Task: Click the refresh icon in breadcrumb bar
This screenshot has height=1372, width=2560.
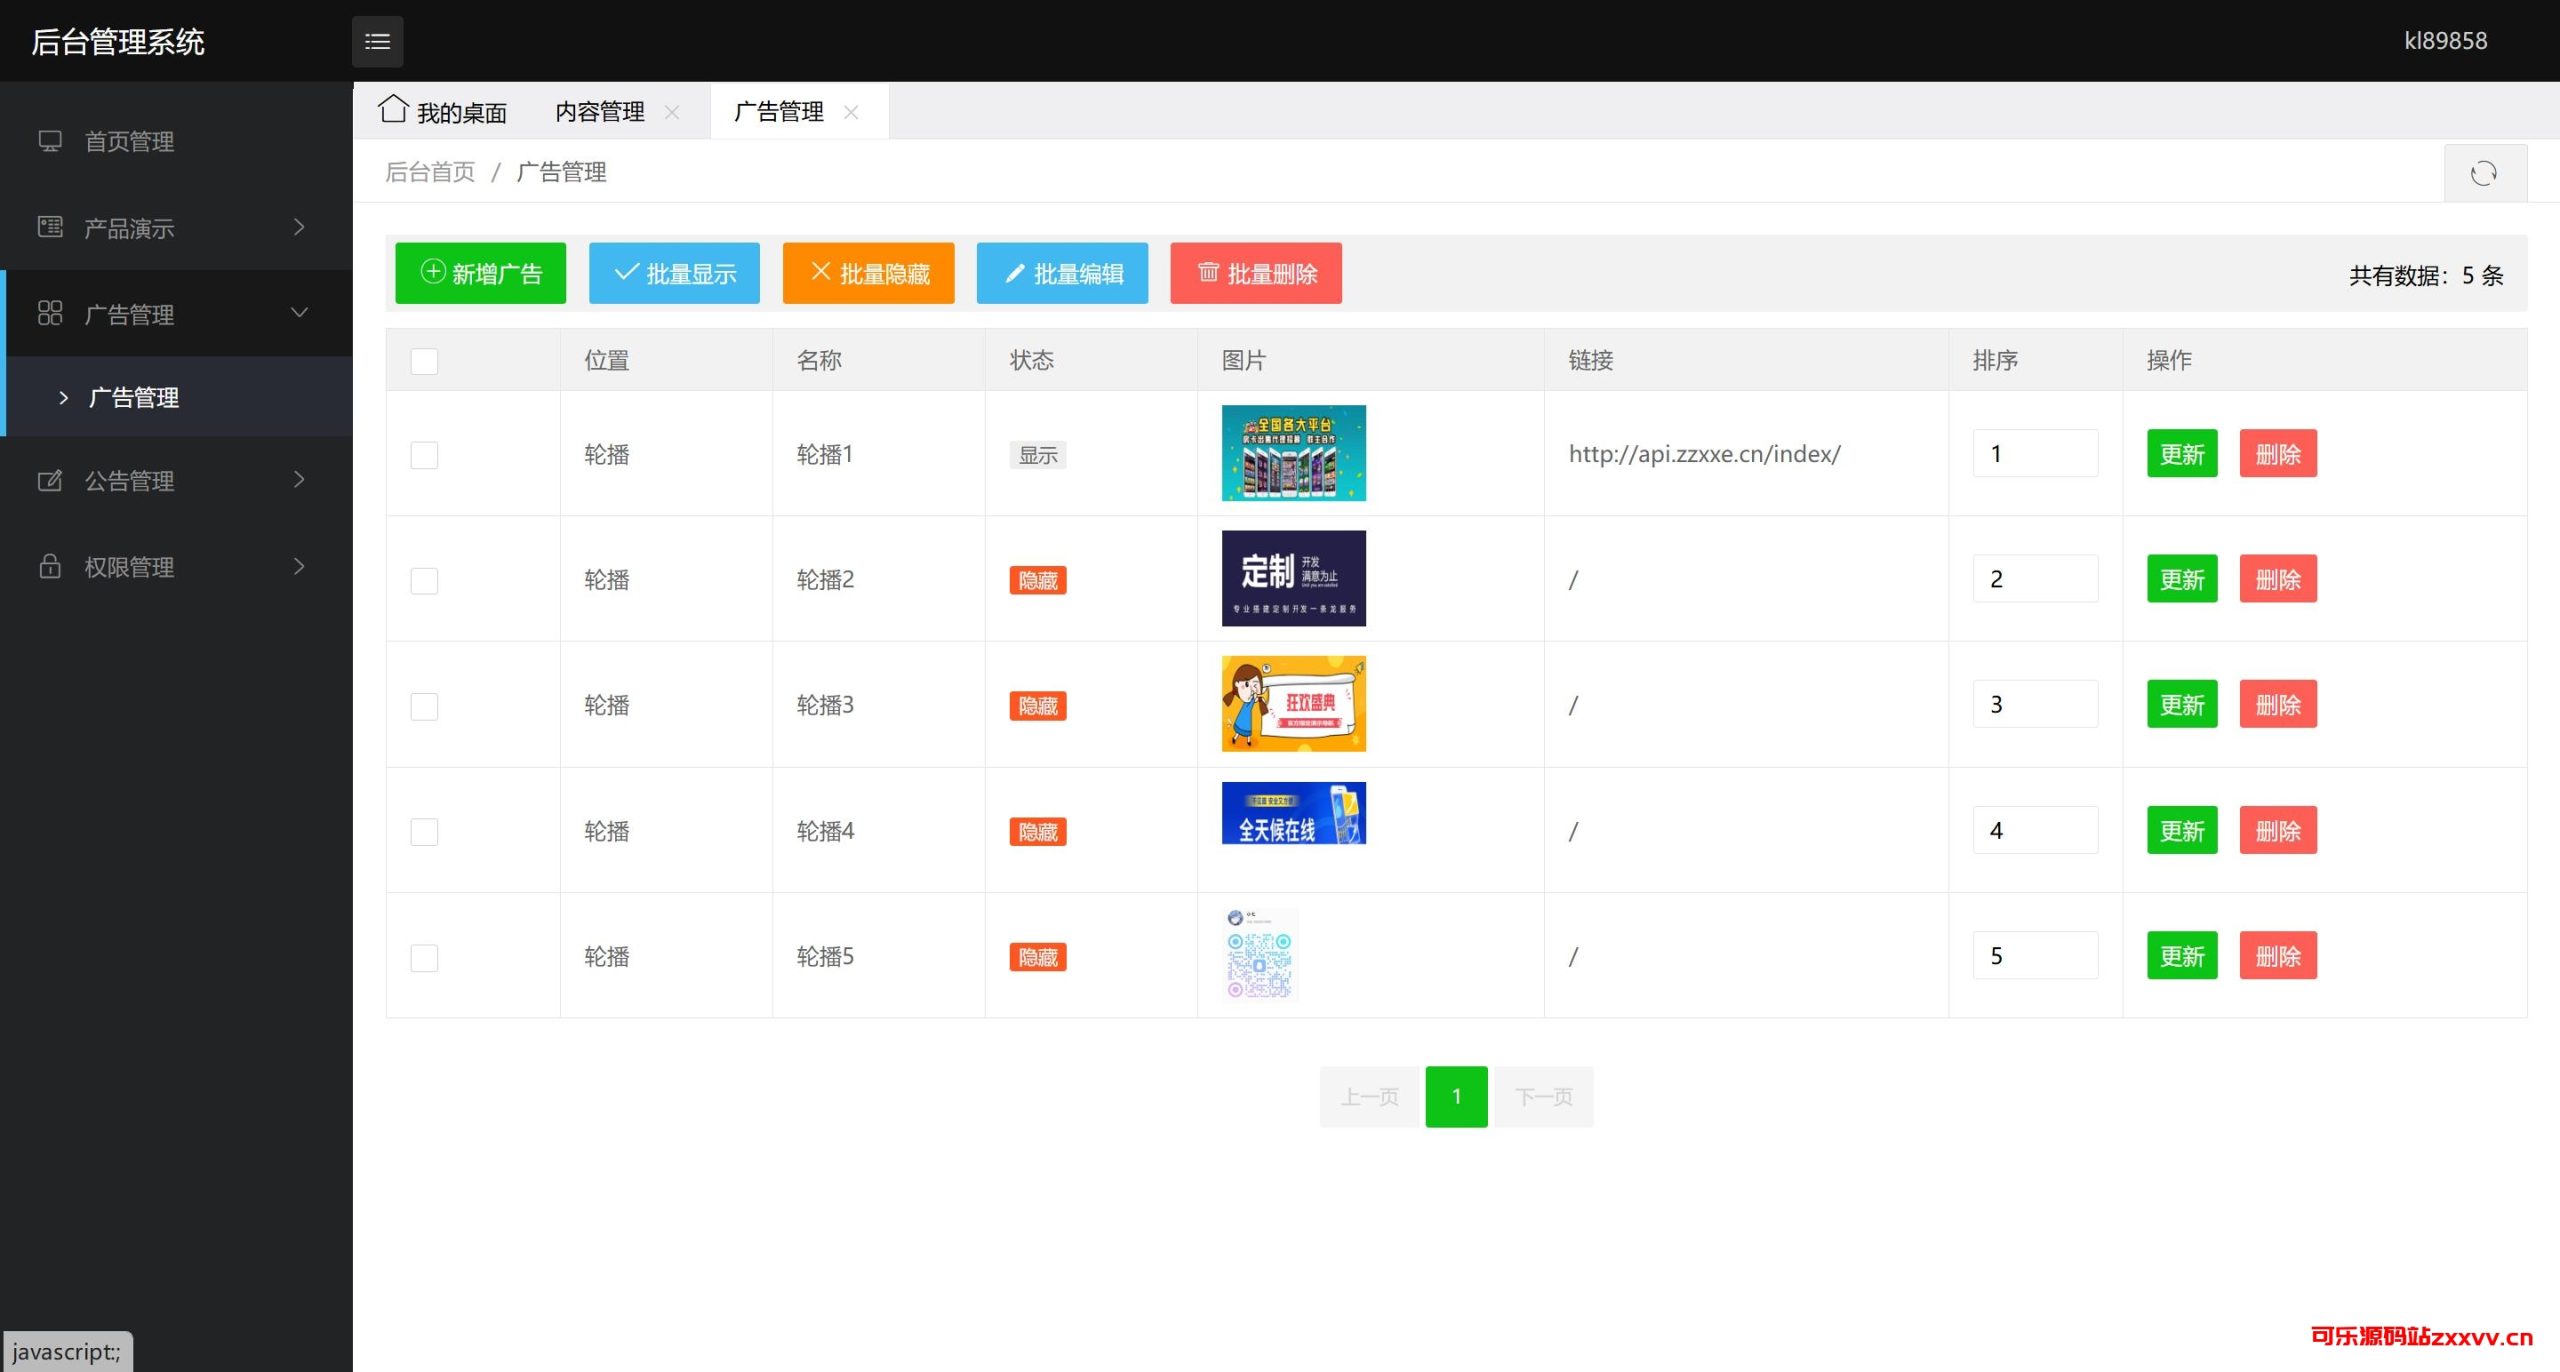Action: point(2483,173)
